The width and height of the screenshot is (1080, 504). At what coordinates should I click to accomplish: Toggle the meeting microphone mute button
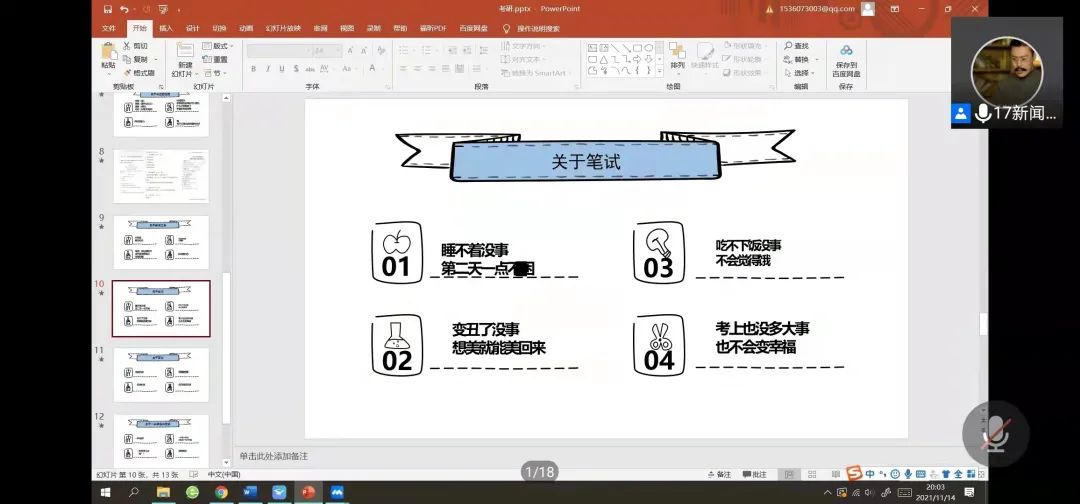tap(996, 434)
